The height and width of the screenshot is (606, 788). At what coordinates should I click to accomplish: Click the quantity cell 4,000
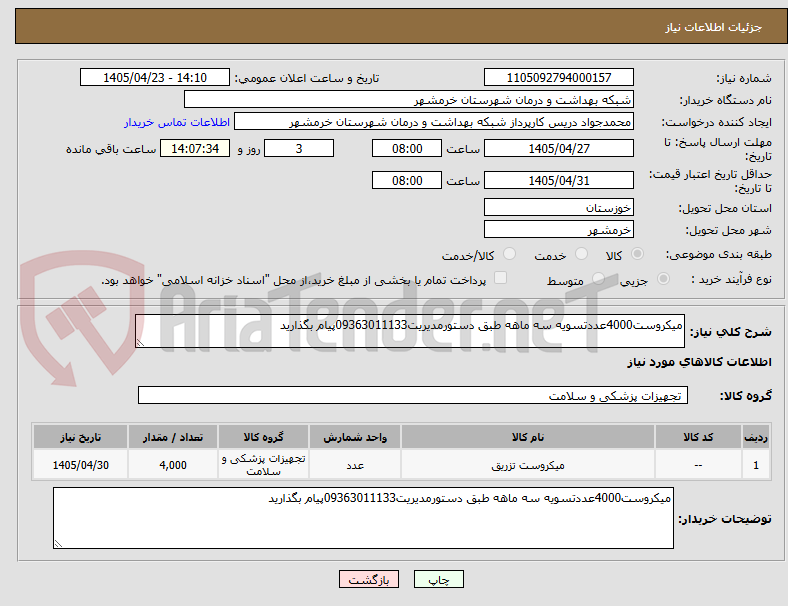click(173, 465)
